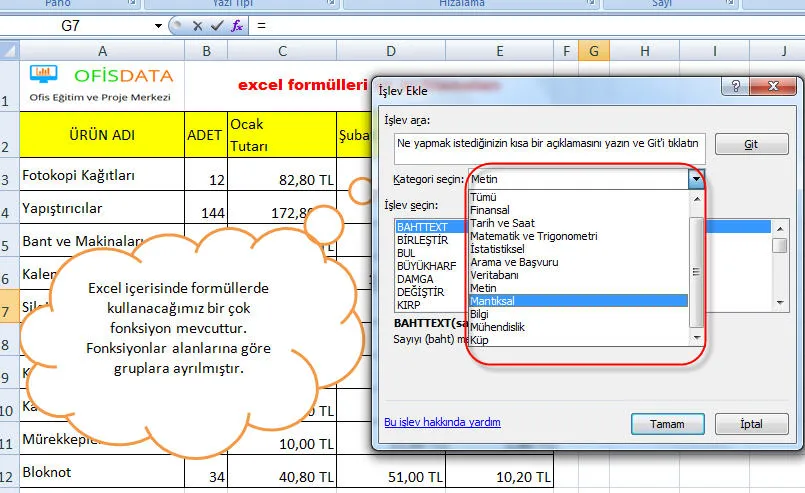The width and height of the screenshot is (805, 493).
Task: Click the dialog help question mark icon
Action: click(736, 87)
